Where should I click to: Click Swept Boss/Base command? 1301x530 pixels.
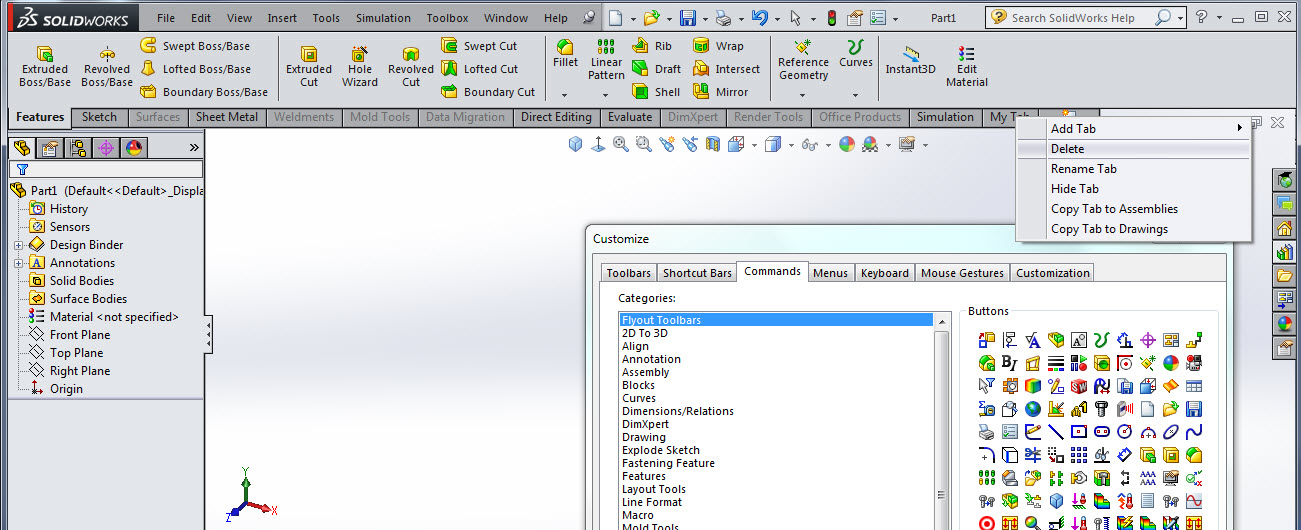(195, 46)
